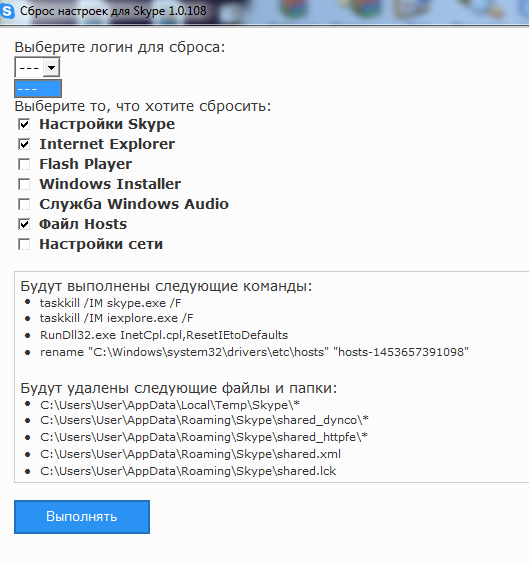Click the Выполнять button

(x=82, y=517)
